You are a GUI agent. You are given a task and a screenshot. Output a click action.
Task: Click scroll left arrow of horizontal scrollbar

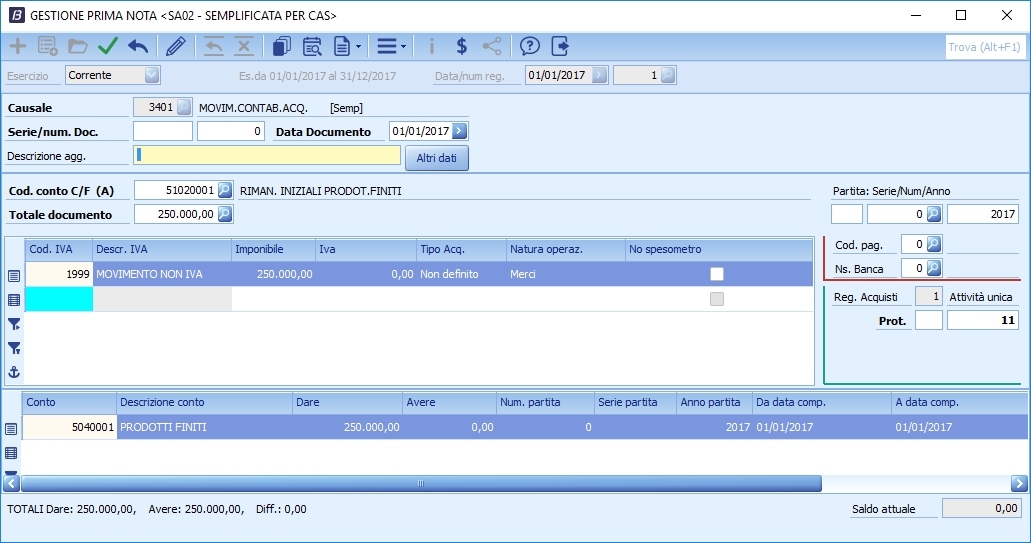[11, 484]
